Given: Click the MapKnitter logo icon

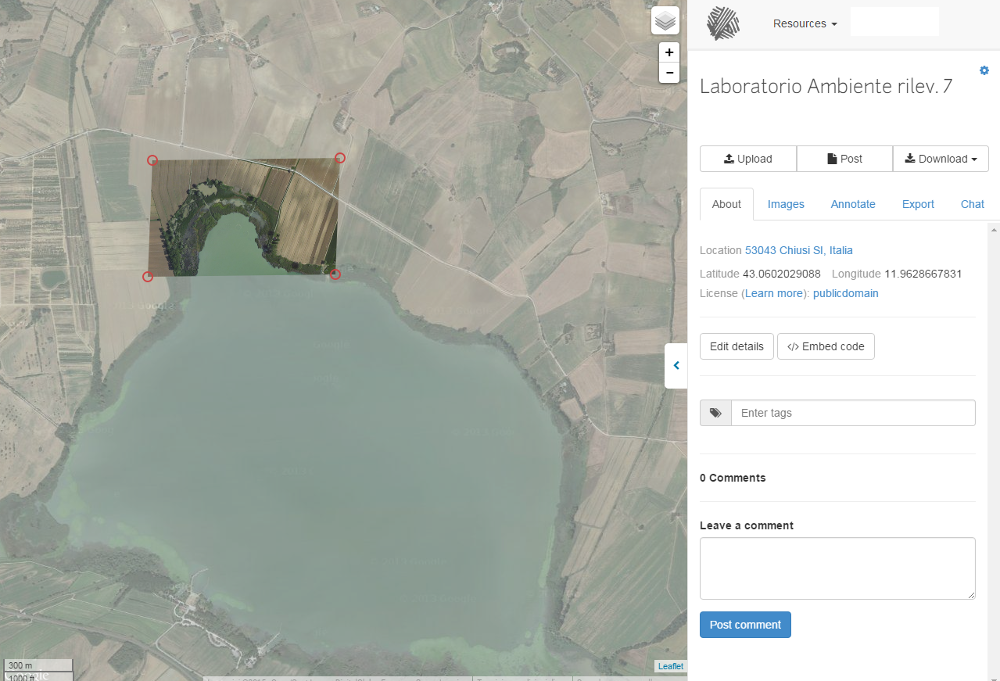Looking at the screenshot, I should point(723,23).
